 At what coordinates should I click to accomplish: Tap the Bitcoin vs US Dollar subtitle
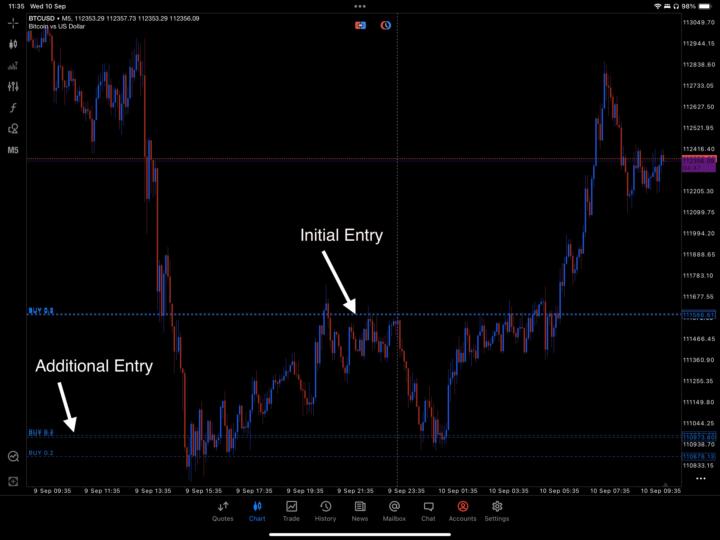click(56, 27)
